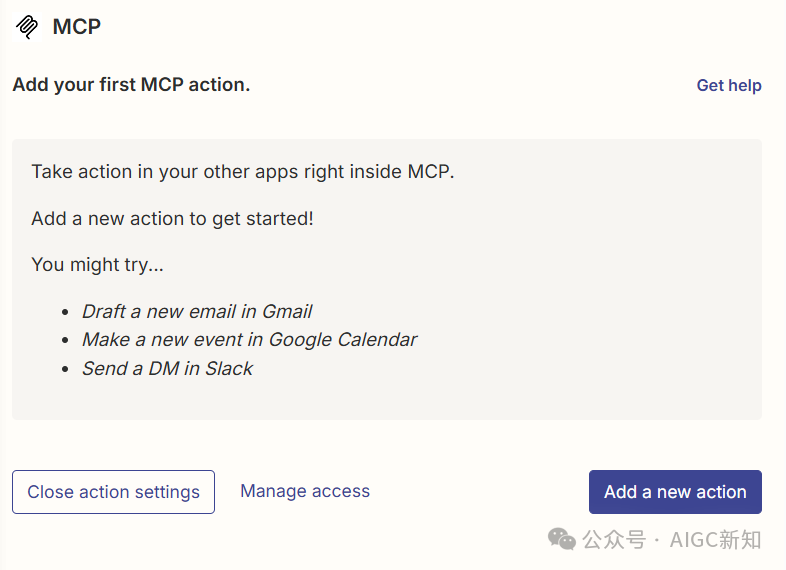The image size is (786, 570).
Task: Click the WeChat icon in the watermark
Action: click(x=561, y=539)
